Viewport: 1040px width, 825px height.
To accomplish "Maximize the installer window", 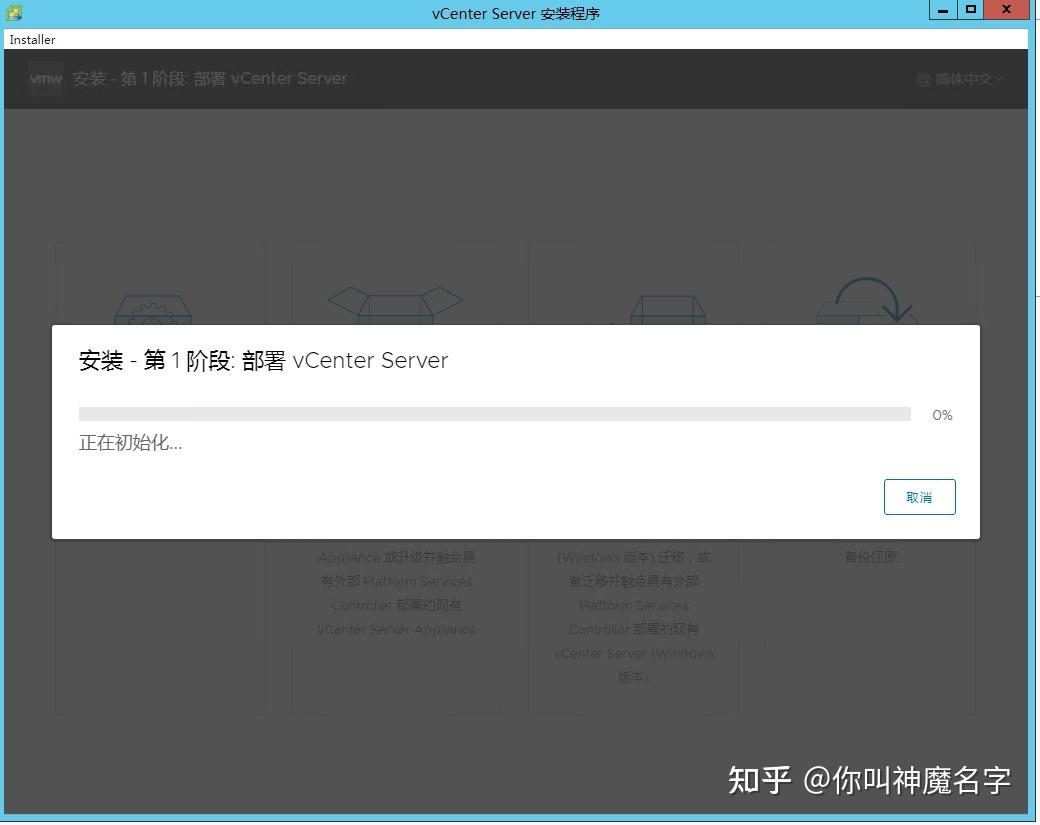I will pos(972,10).
